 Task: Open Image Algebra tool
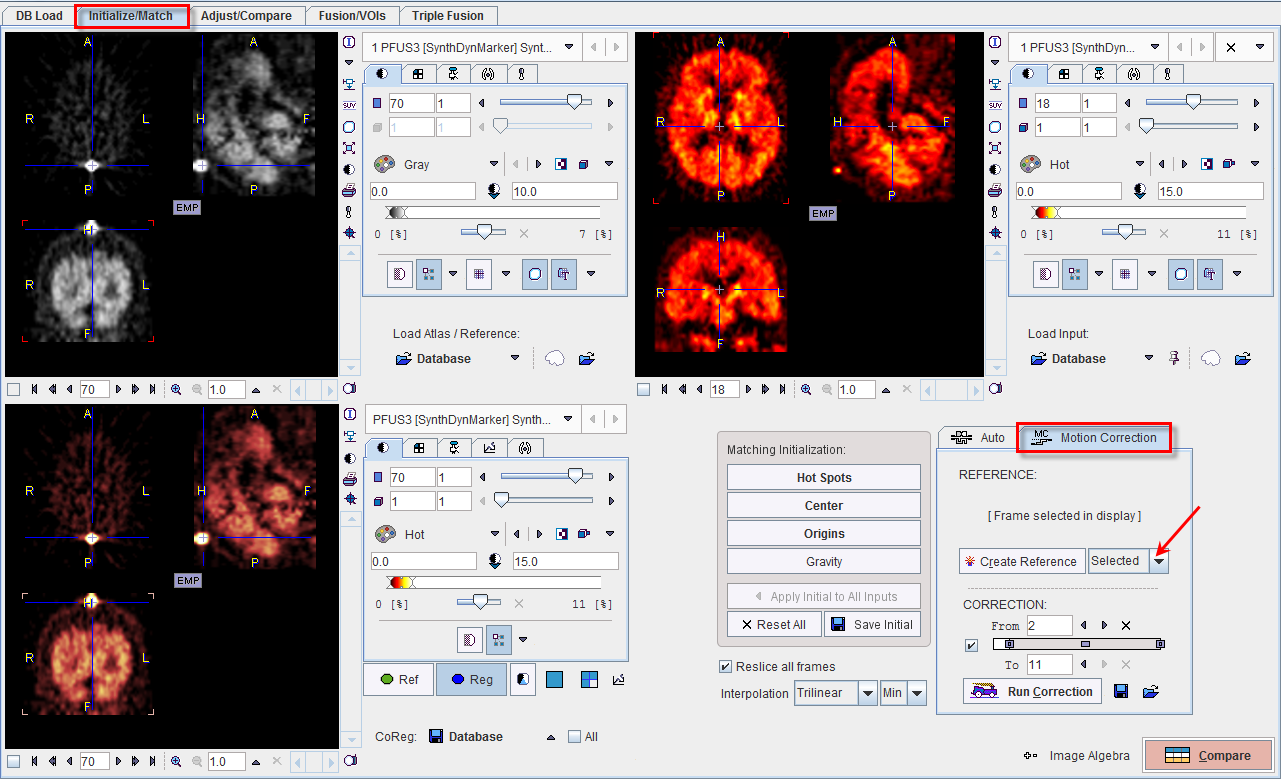pos(1076,756)
